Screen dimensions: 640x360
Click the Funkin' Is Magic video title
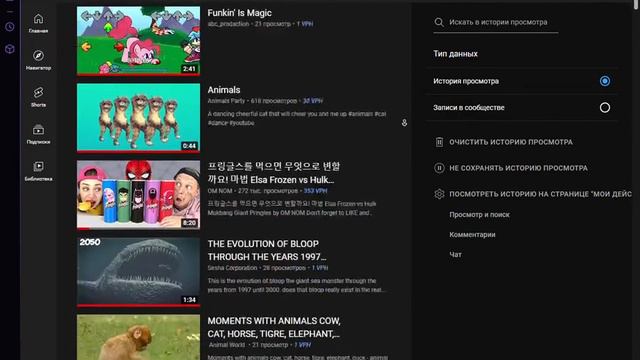point(240,13)
